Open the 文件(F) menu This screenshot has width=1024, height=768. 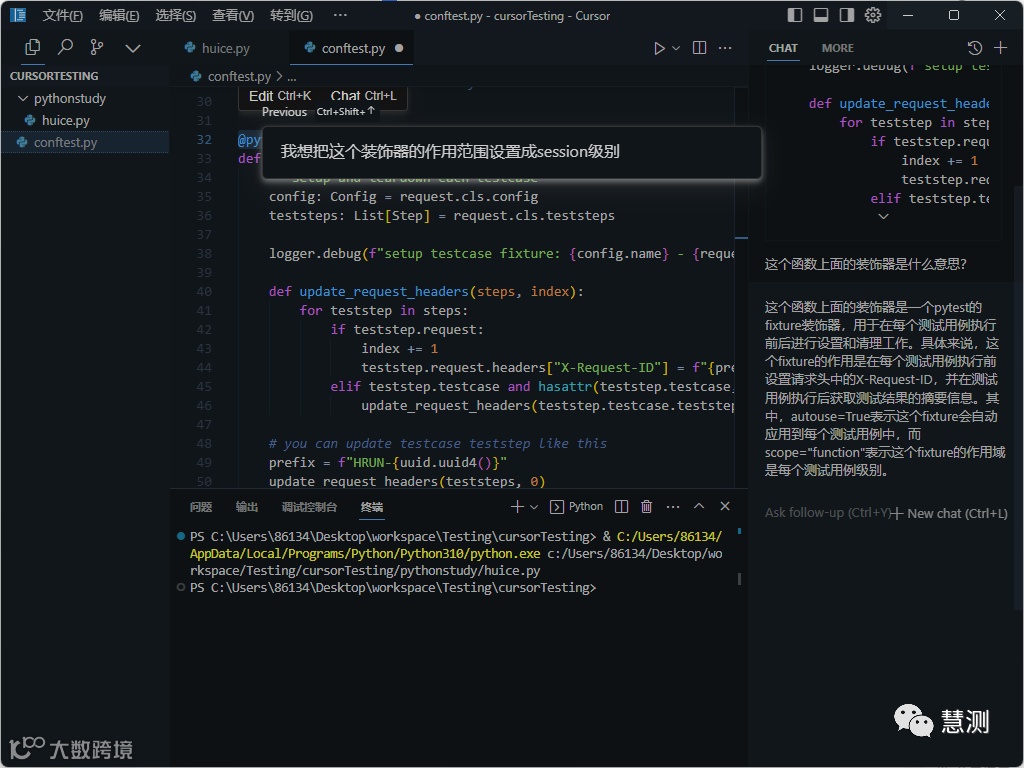tap(62, 16)
